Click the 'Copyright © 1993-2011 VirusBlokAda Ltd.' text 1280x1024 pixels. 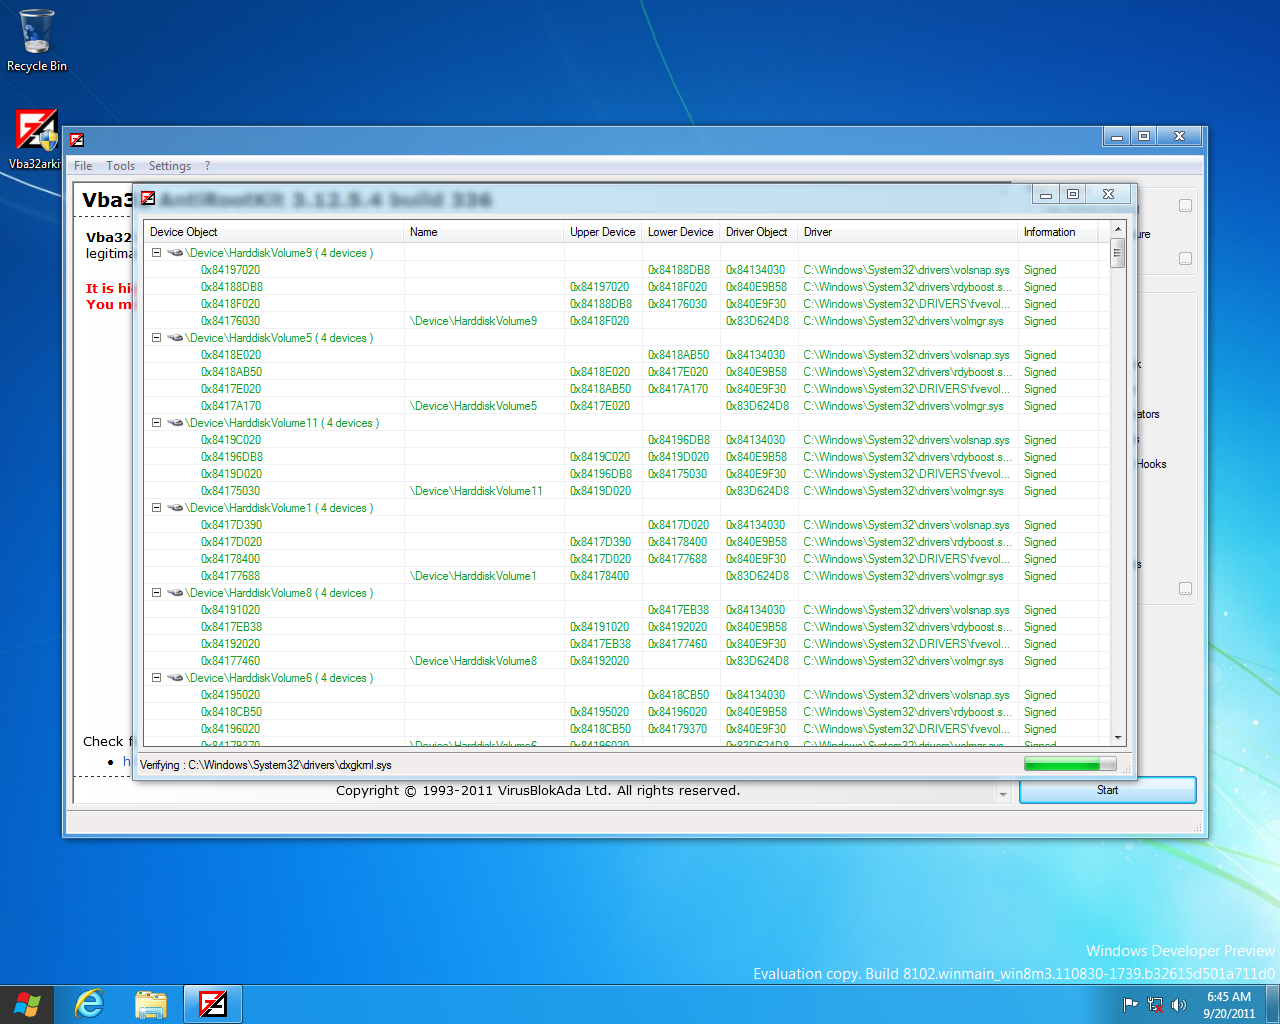click(474, 791)
